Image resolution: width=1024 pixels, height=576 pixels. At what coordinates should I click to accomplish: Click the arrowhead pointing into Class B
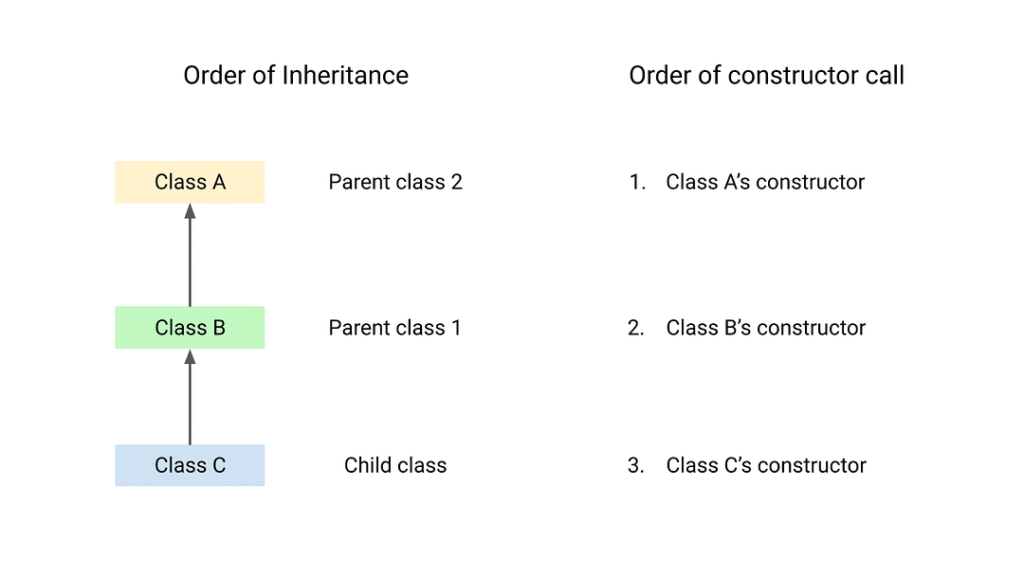coord(190,357)
